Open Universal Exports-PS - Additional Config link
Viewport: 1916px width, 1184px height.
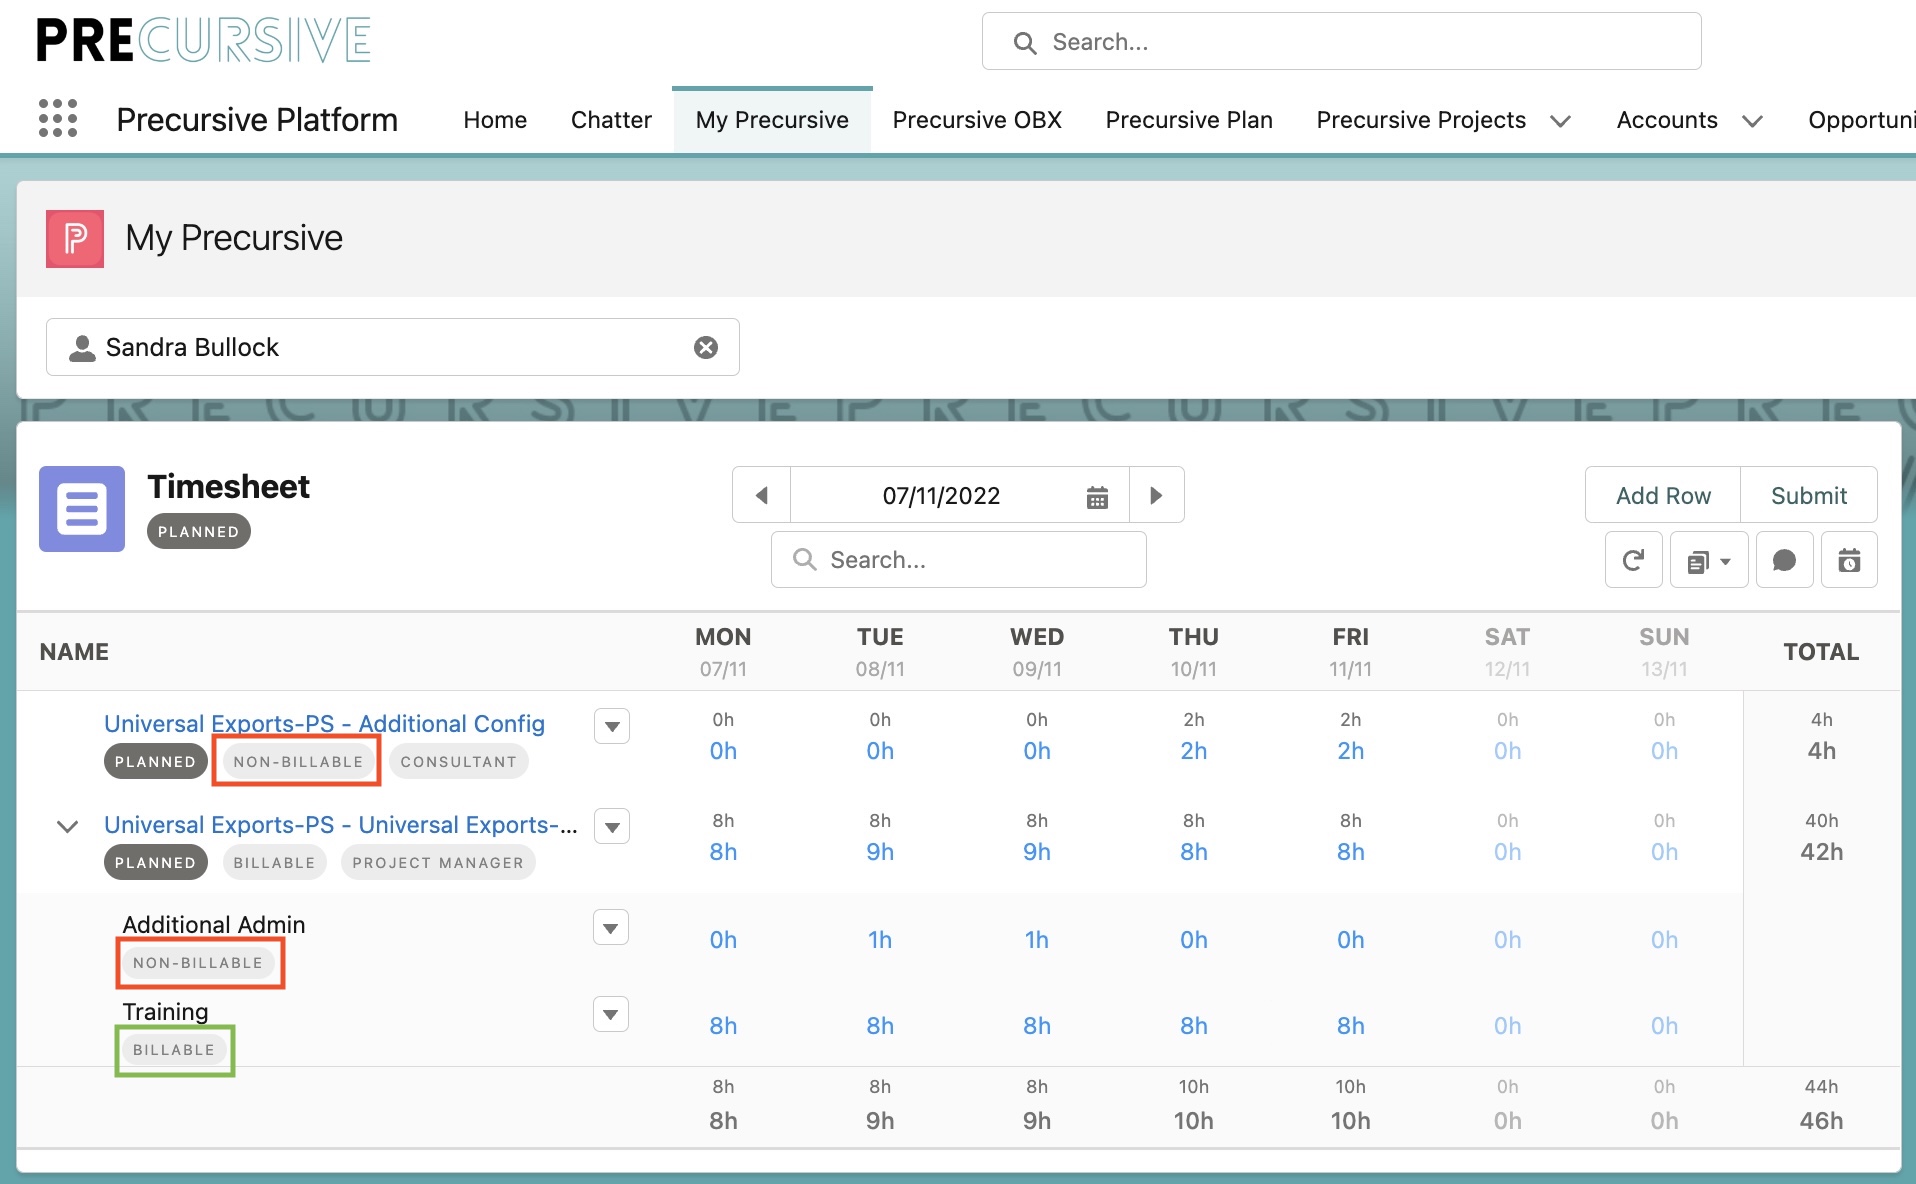[x=324, y=724]
